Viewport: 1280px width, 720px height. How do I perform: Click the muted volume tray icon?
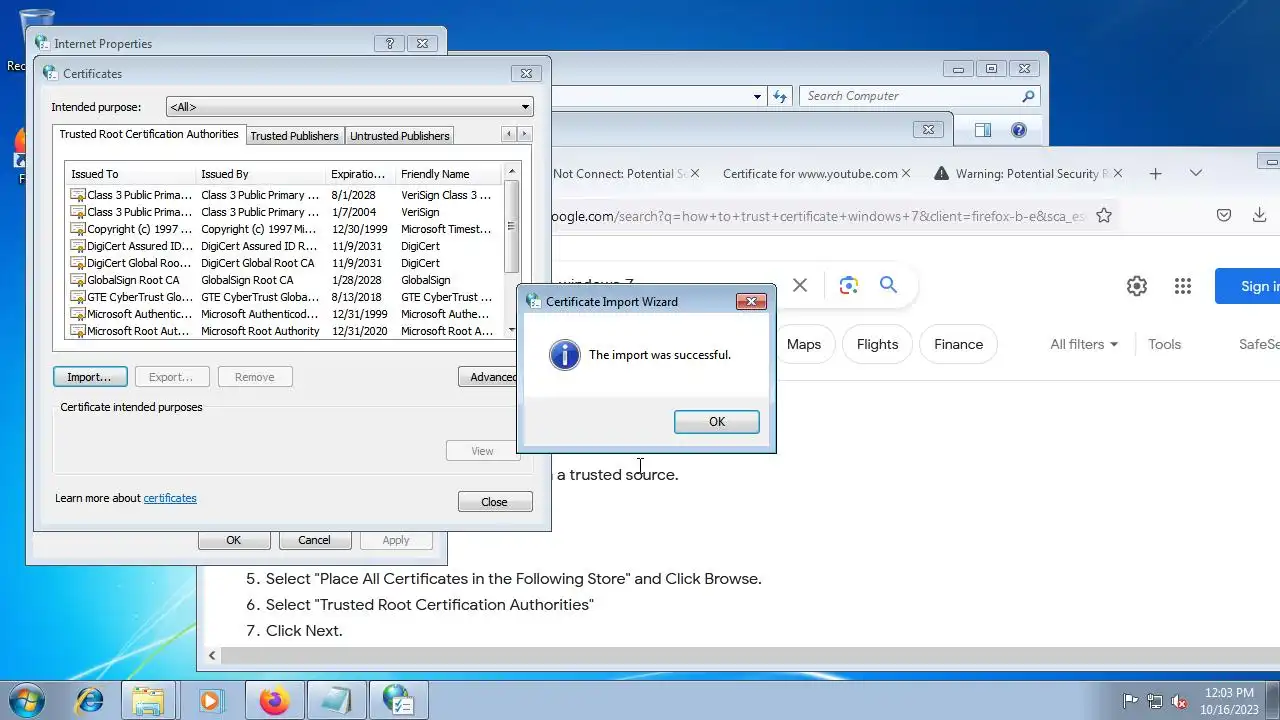pyautogui.click(x=1179, y=701)
